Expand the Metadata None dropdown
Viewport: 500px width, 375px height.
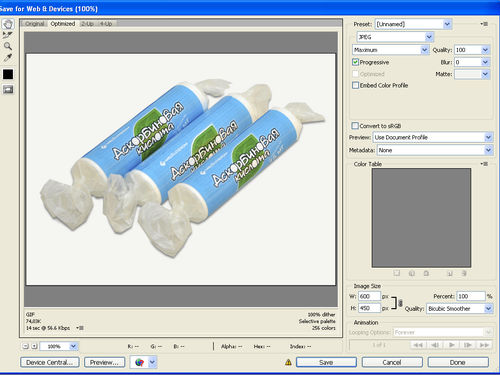(x=435, y=150)
